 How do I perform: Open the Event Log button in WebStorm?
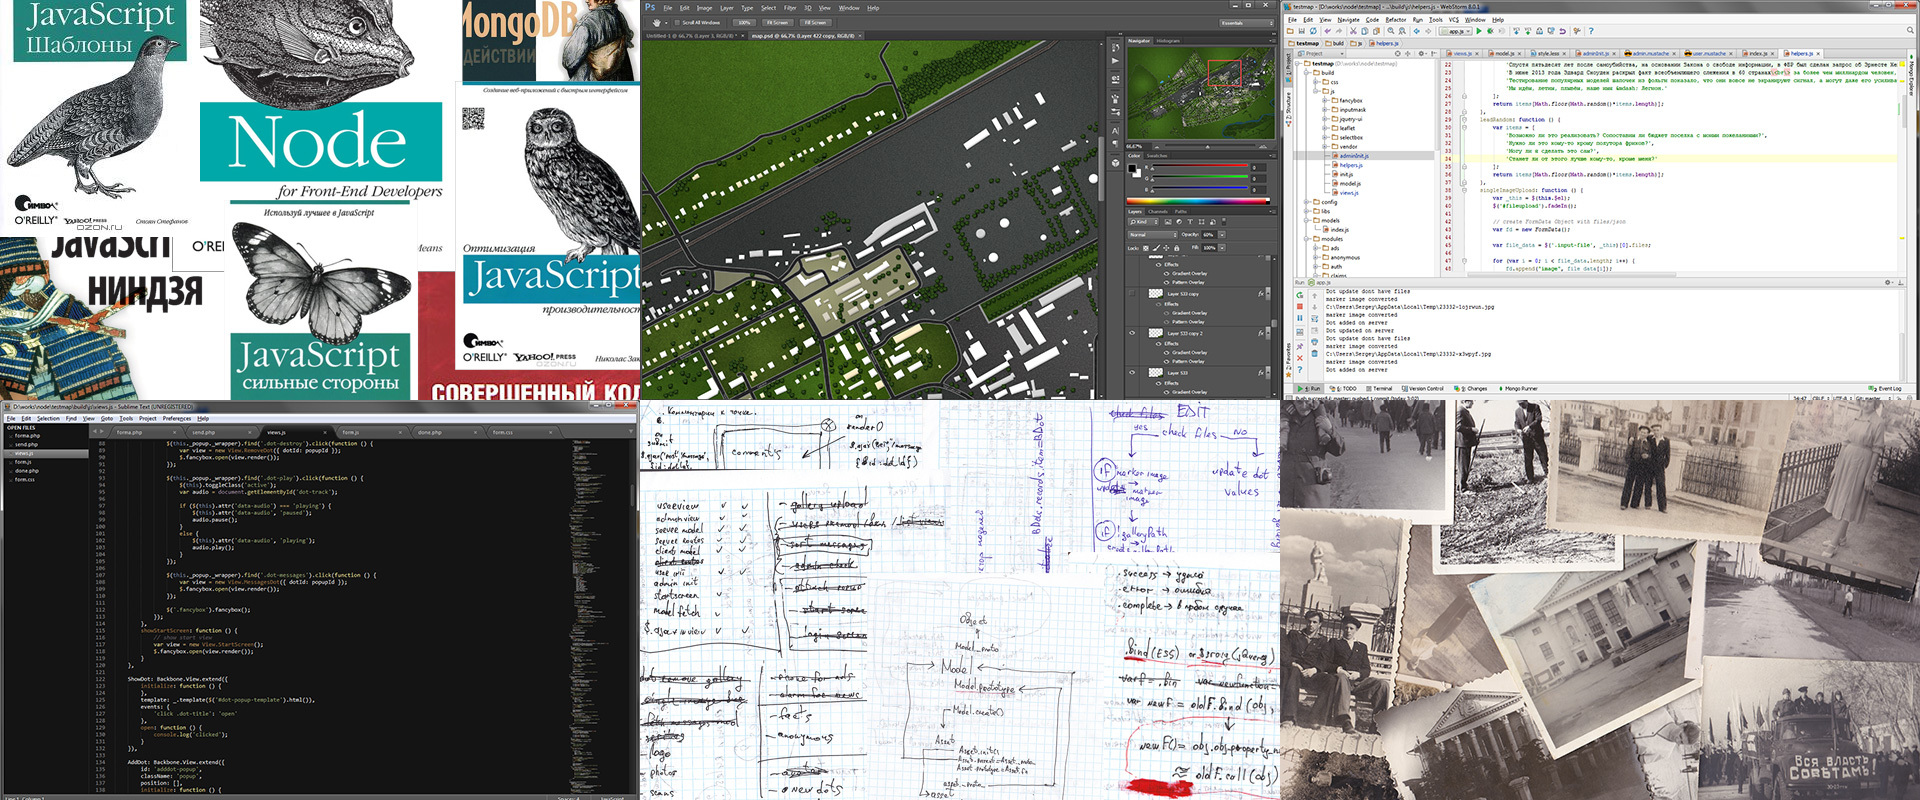point(1886,388)
